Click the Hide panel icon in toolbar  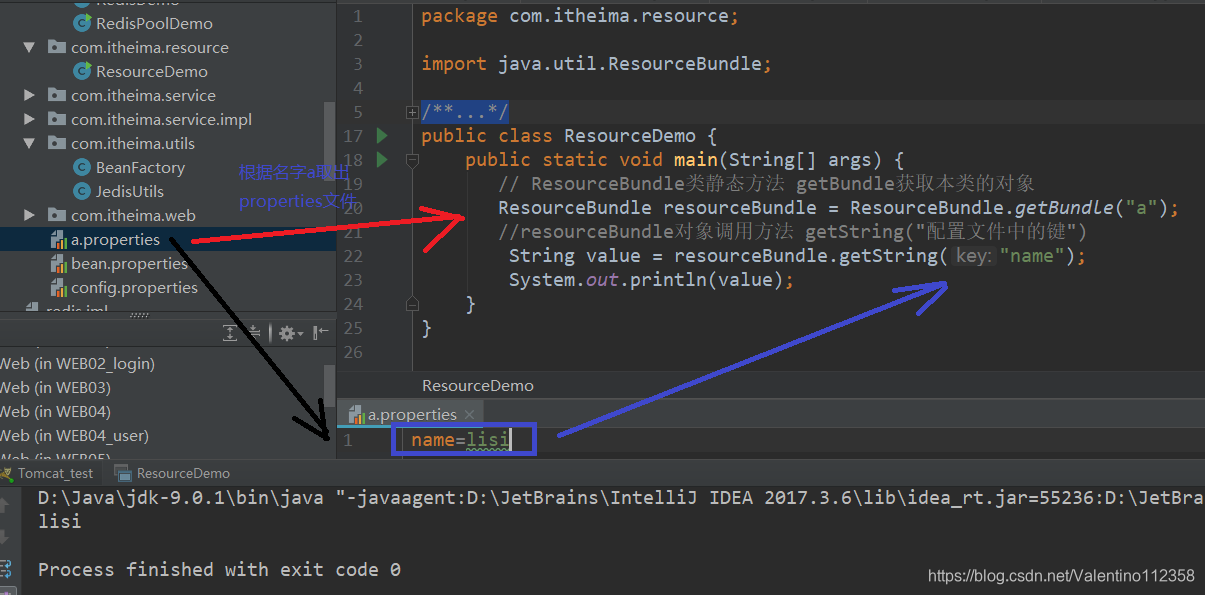[321, 333]
